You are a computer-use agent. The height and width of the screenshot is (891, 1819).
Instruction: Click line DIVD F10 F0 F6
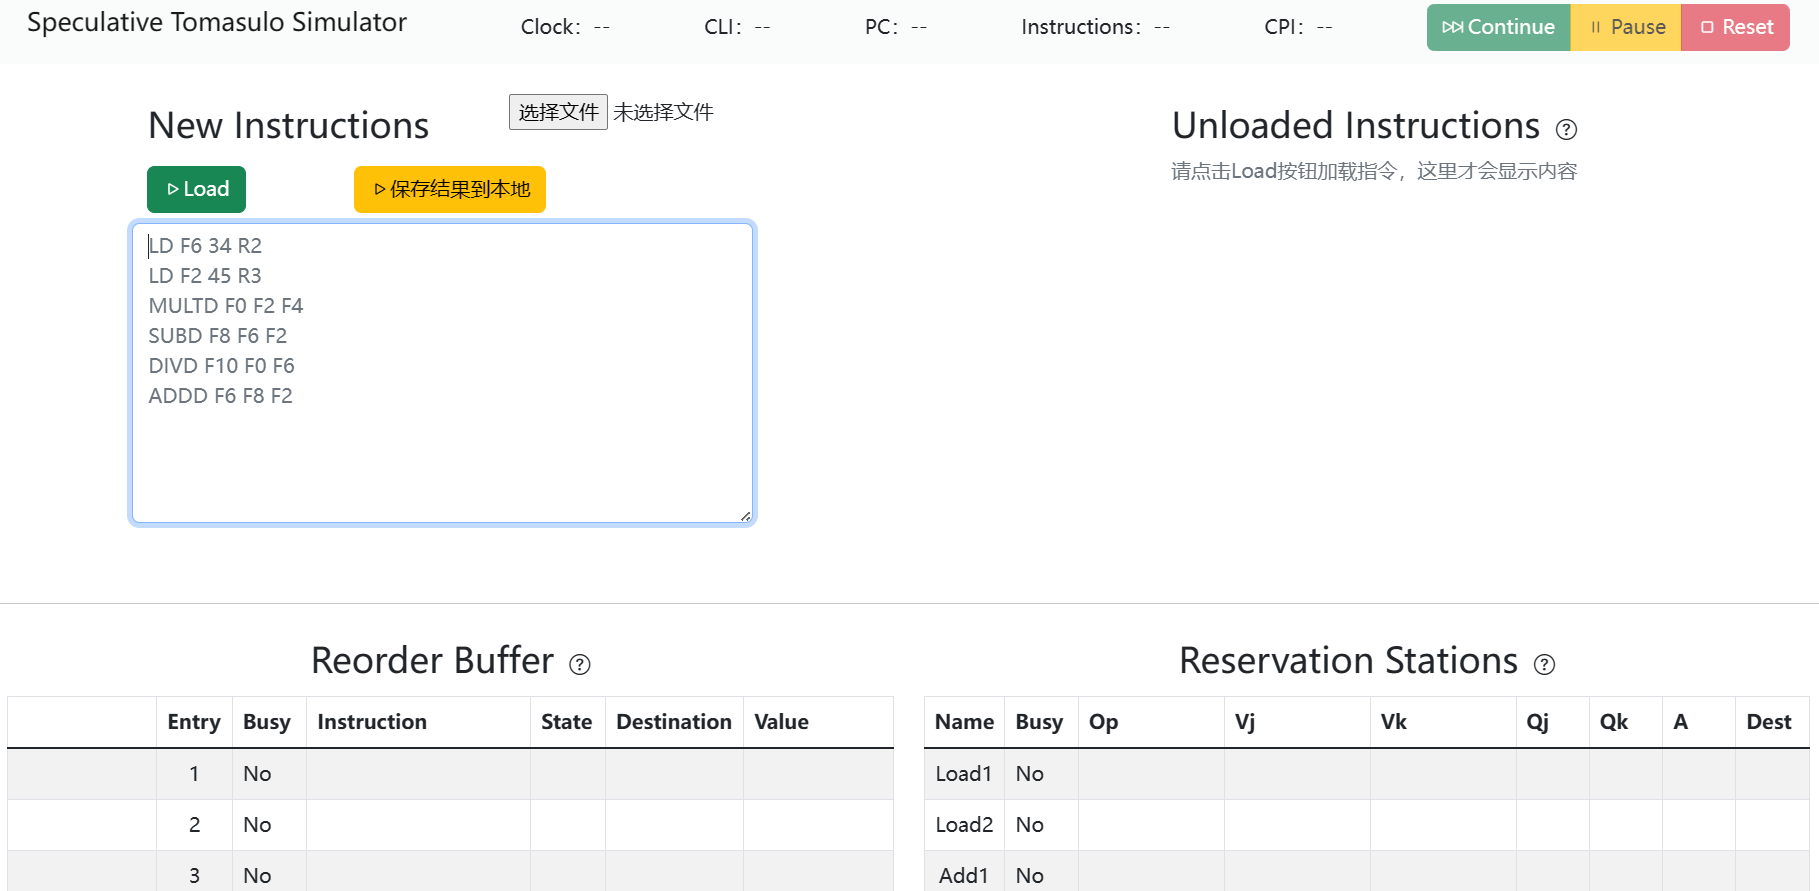222,366
